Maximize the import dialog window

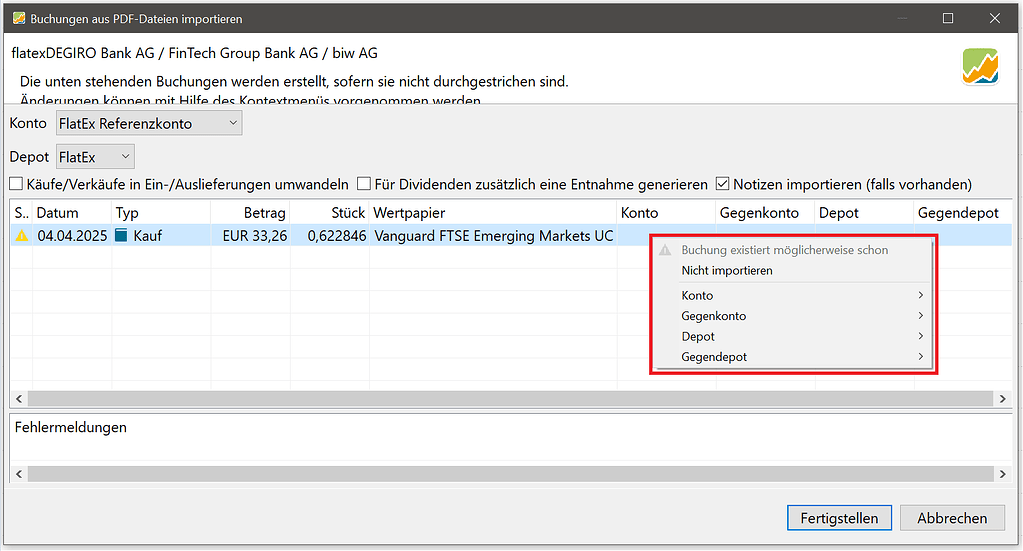[x=948, y=18]
